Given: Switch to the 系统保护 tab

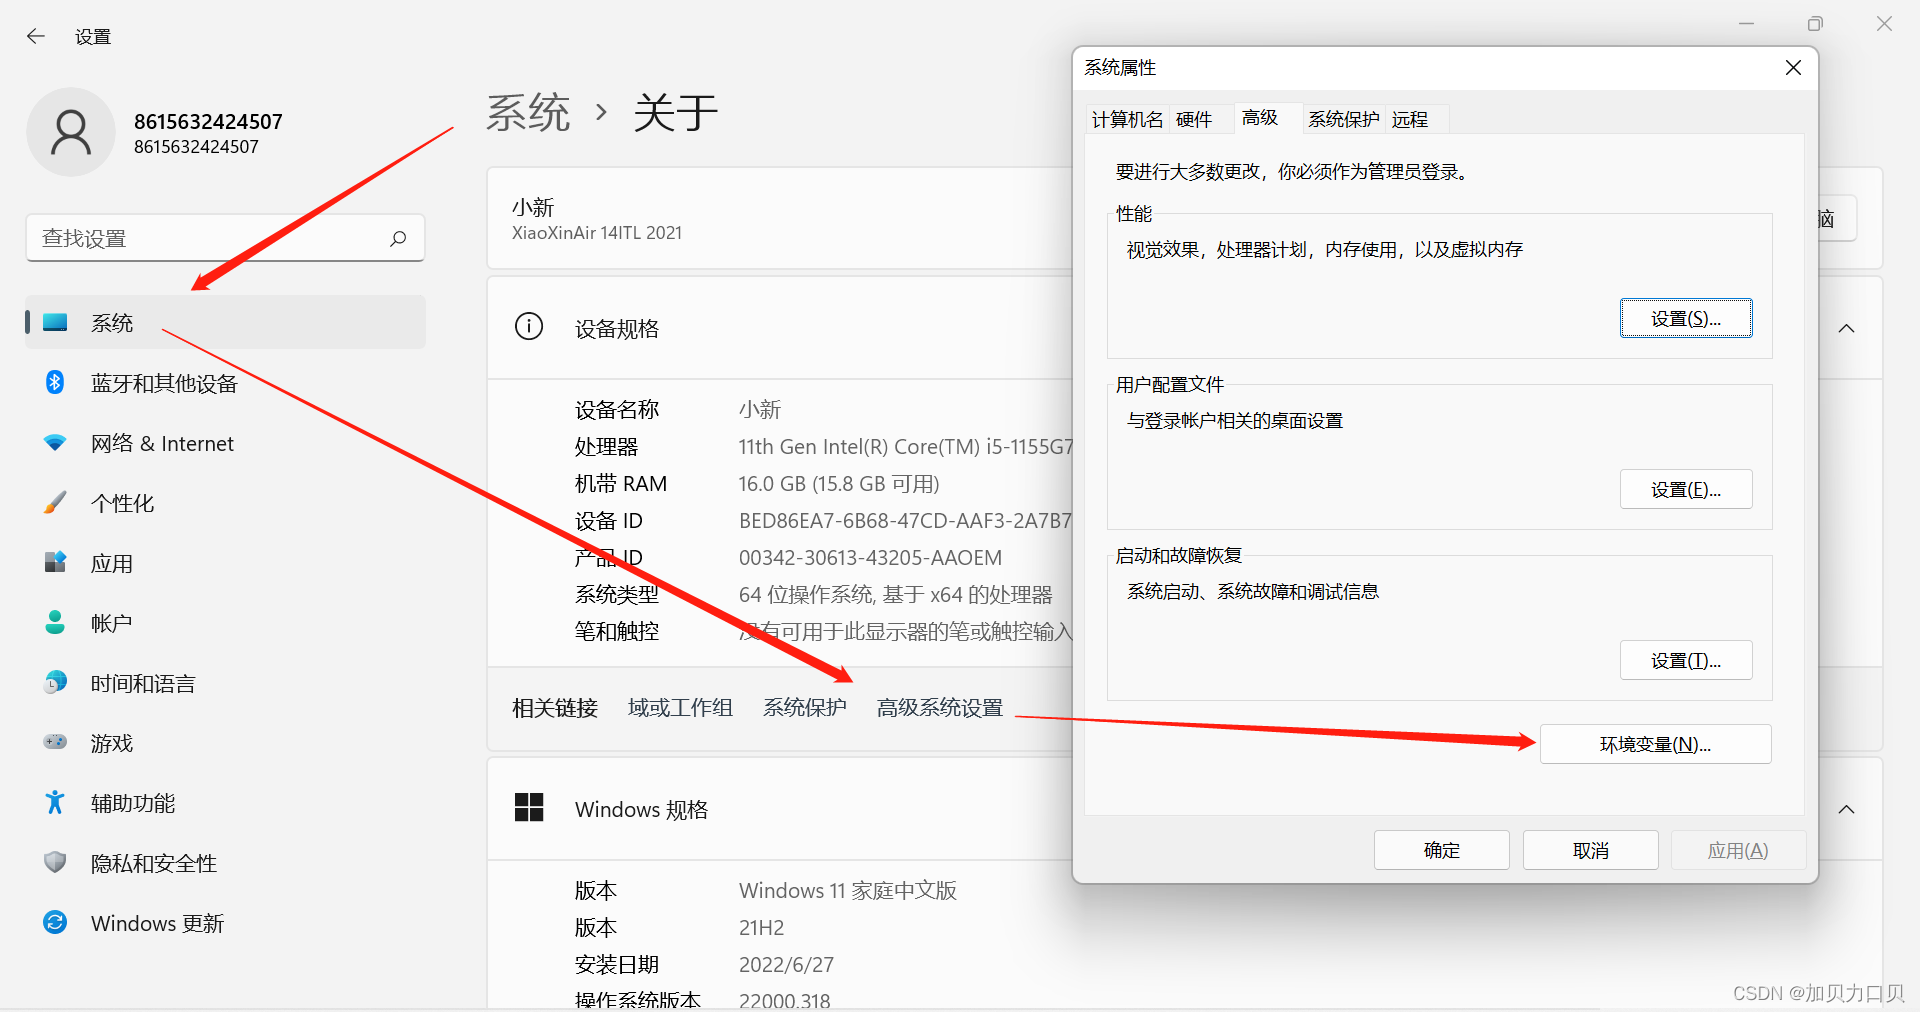Looking at the screenshot, I should [1344, 120].
